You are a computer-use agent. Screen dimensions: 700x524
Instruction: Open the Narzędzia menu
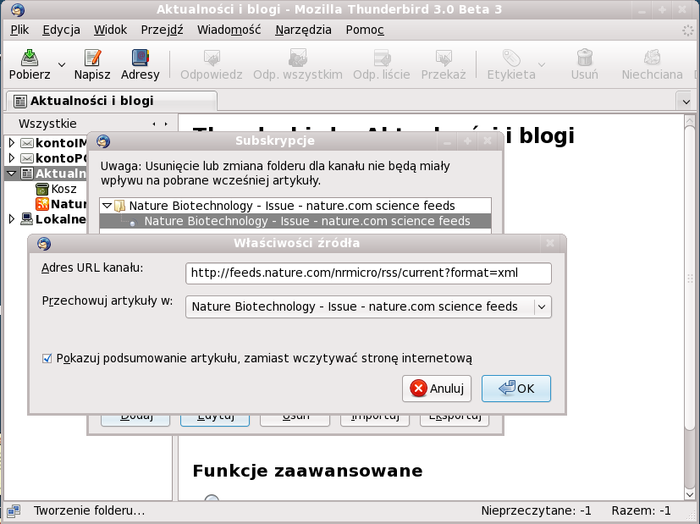[303, 30]
